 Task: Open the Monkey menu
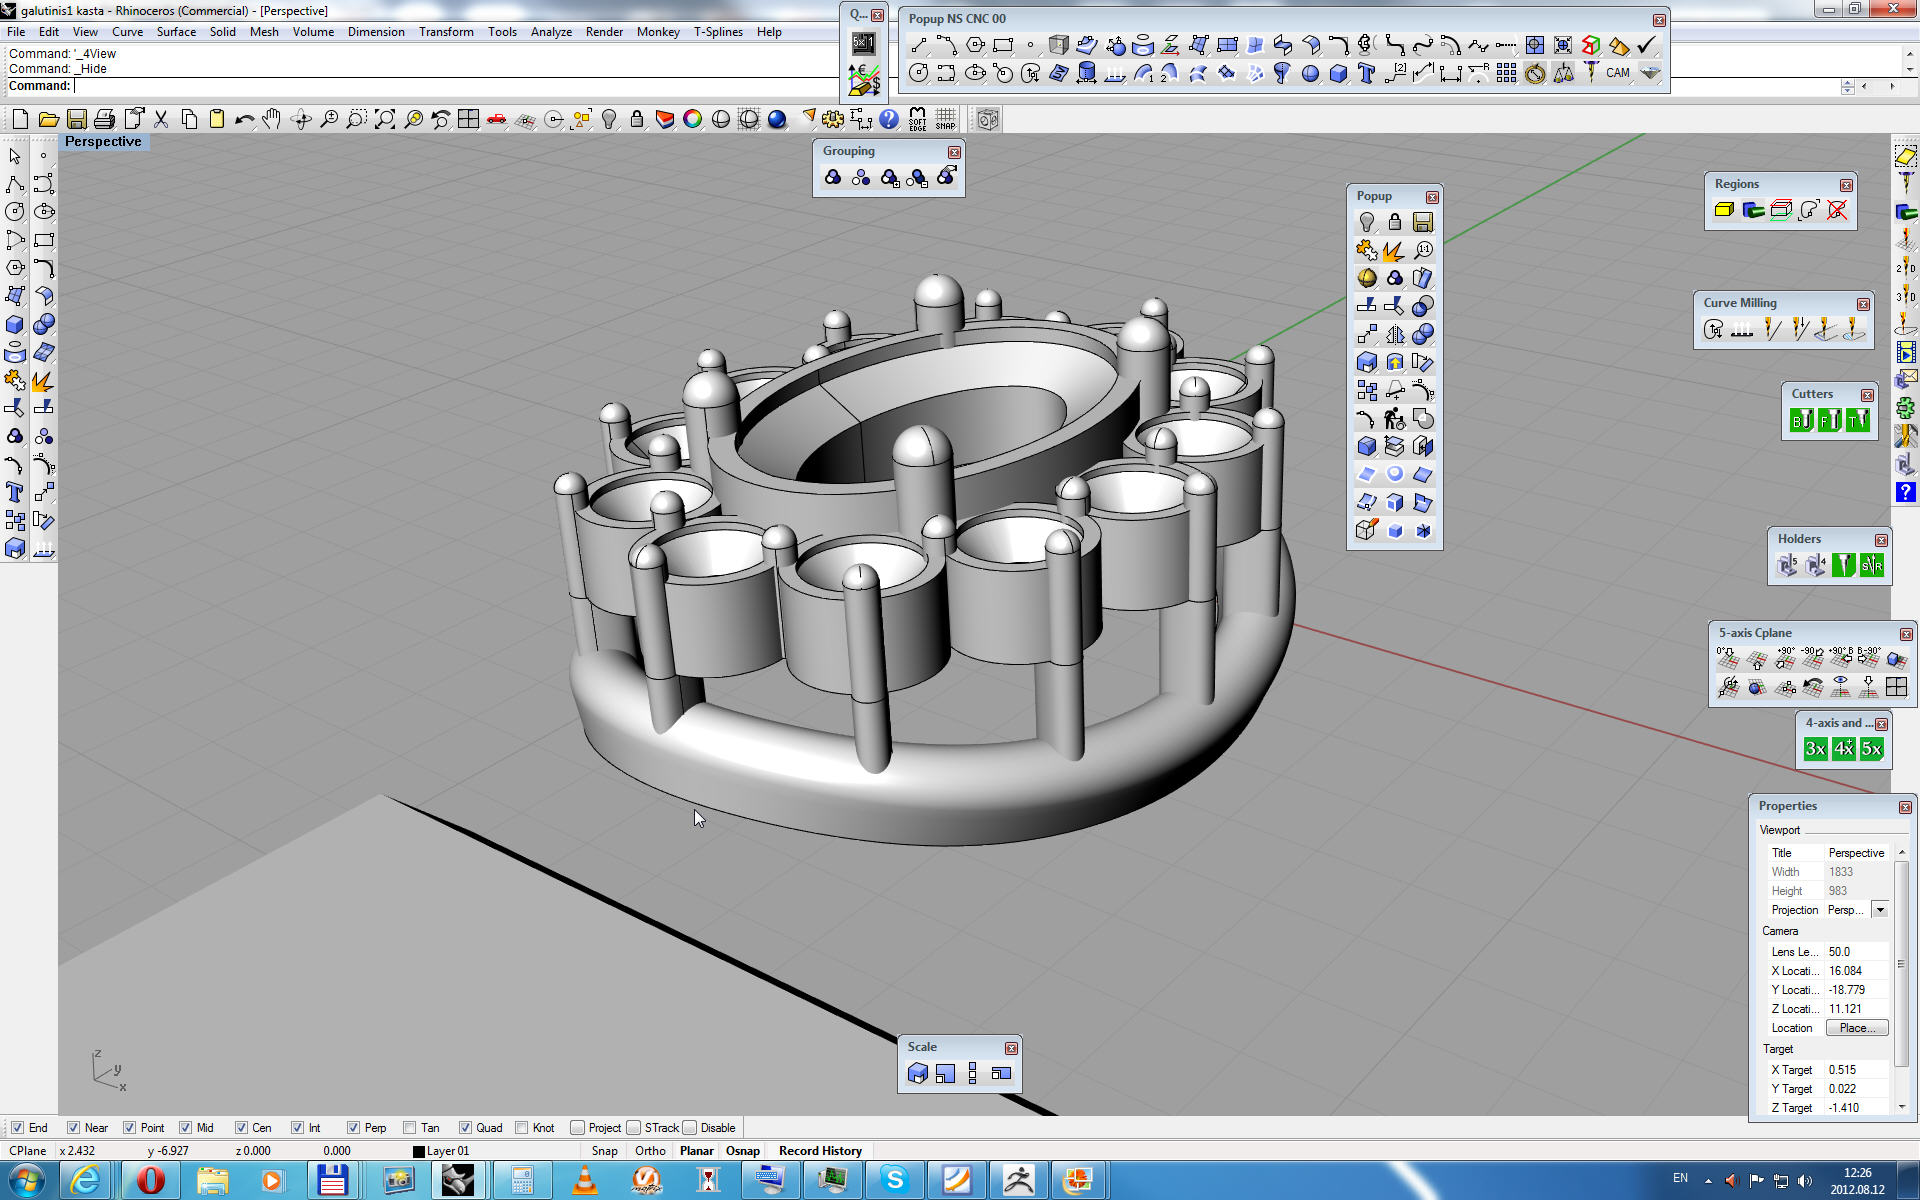coord(658,32)
